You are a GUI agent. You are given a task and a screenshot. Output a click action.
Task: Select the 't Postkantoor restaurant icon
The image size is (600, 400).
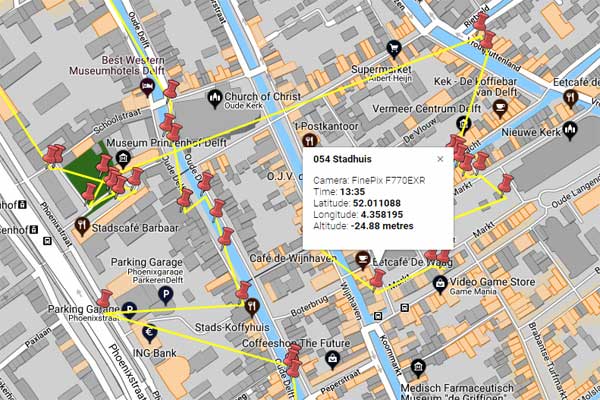pos(310,141)
